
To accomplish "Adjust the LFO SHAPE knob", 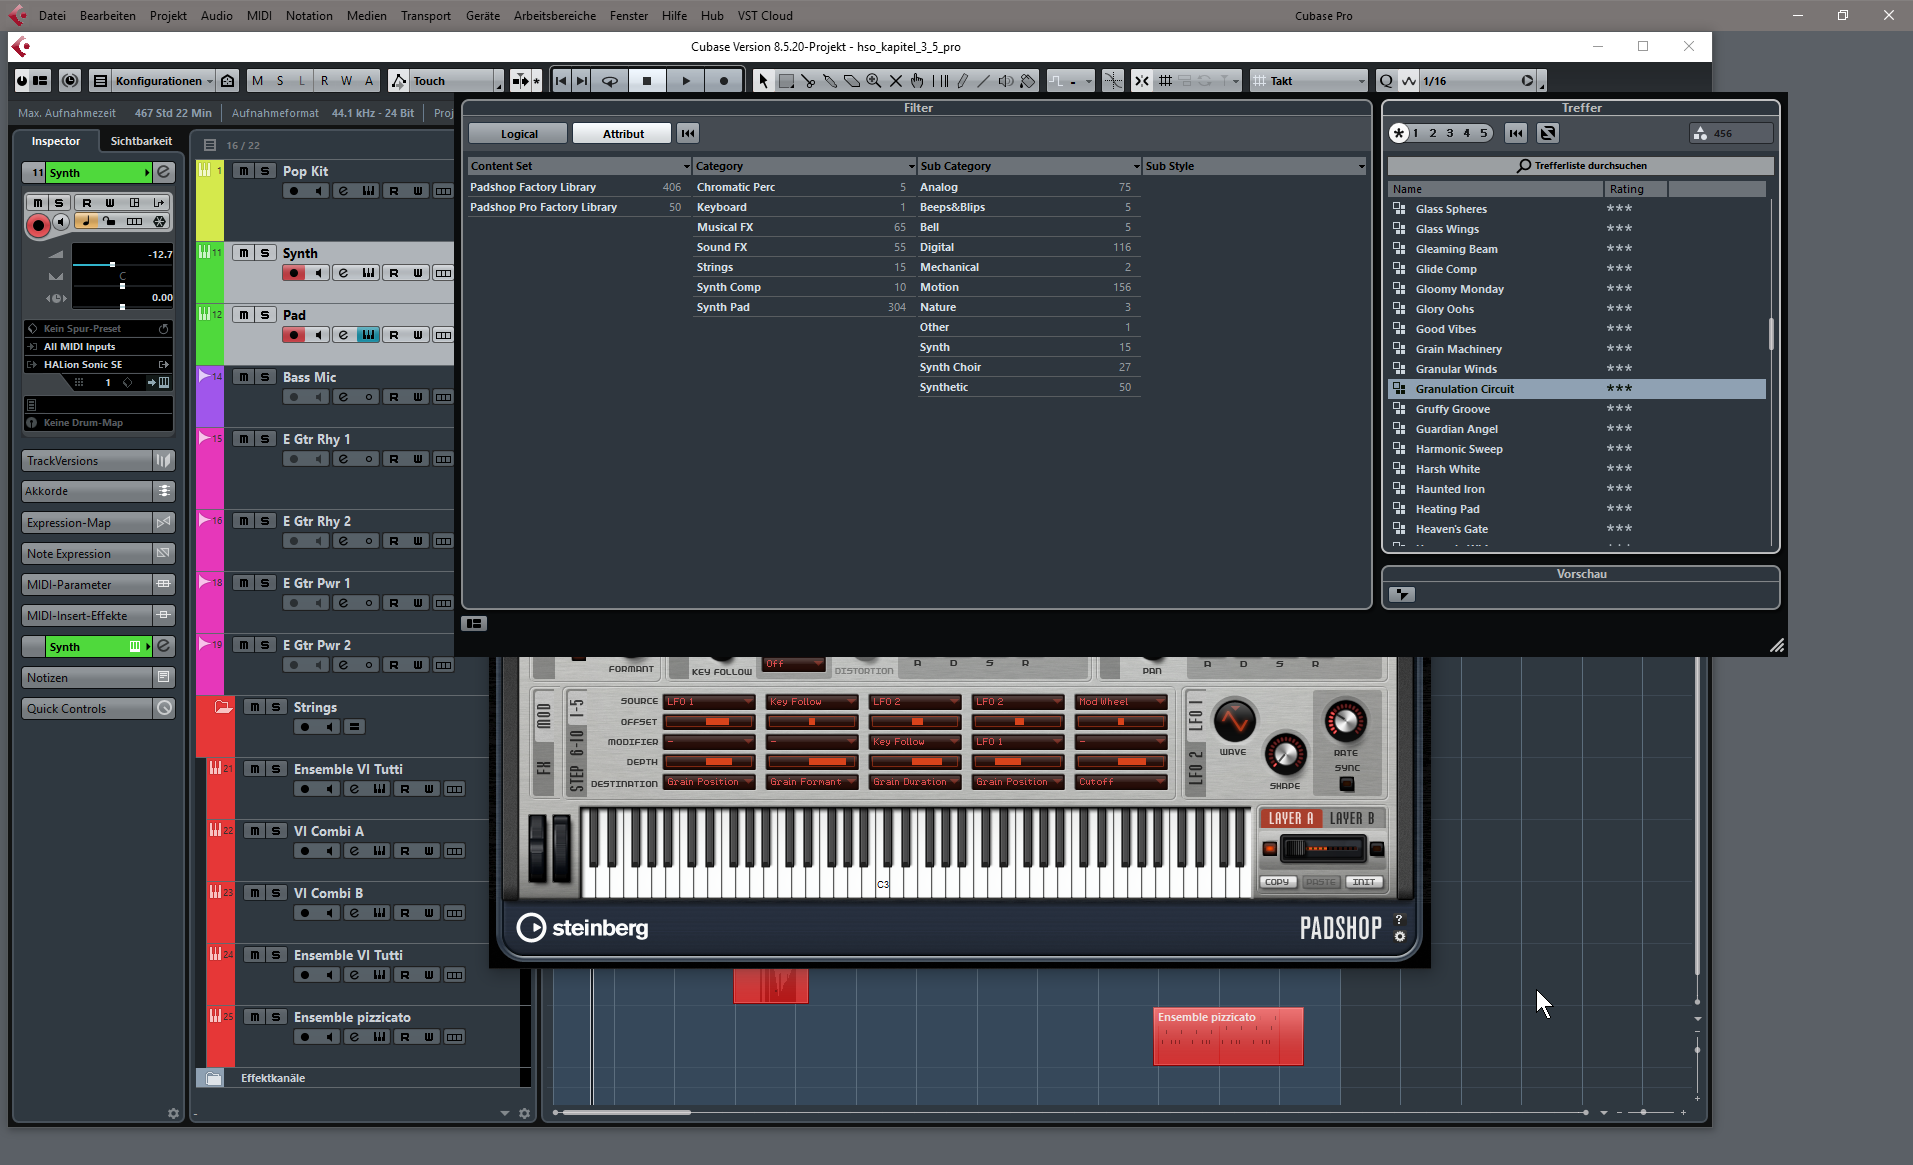I will 1285,755.
